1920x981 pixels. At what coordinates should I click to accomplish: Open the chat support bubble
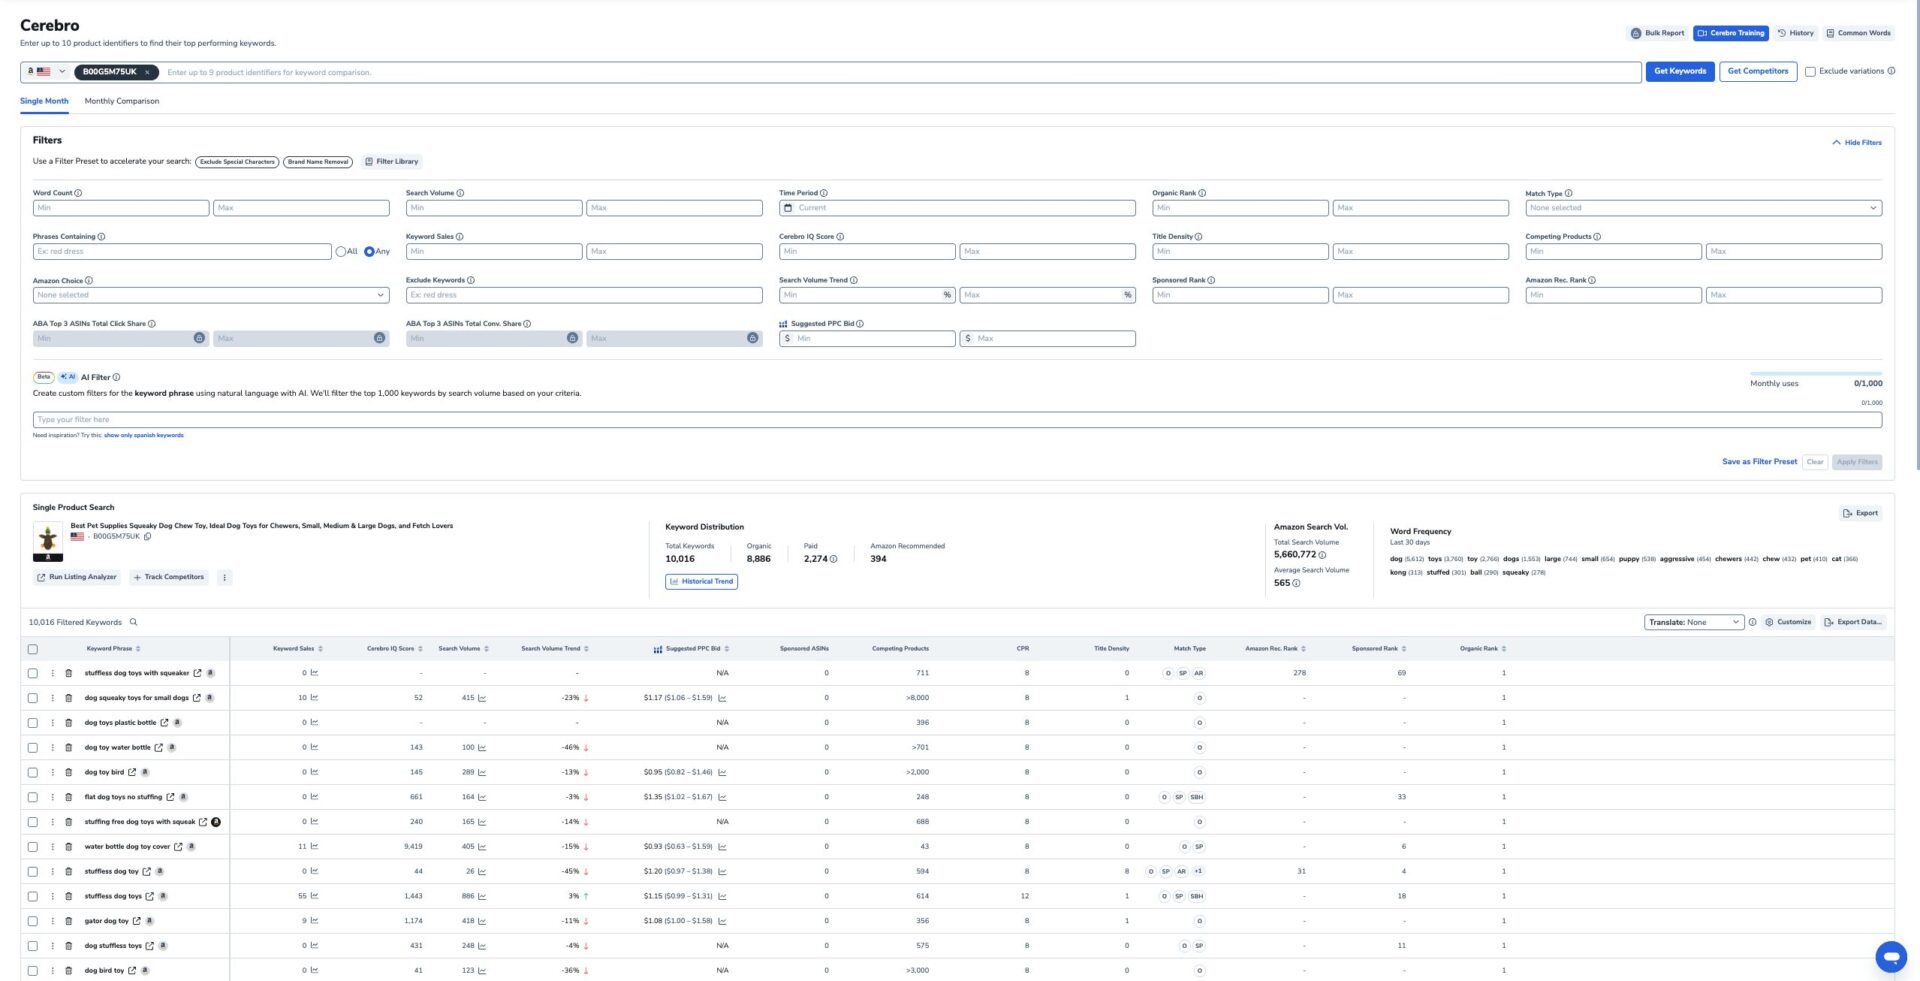click(1890, 957)
